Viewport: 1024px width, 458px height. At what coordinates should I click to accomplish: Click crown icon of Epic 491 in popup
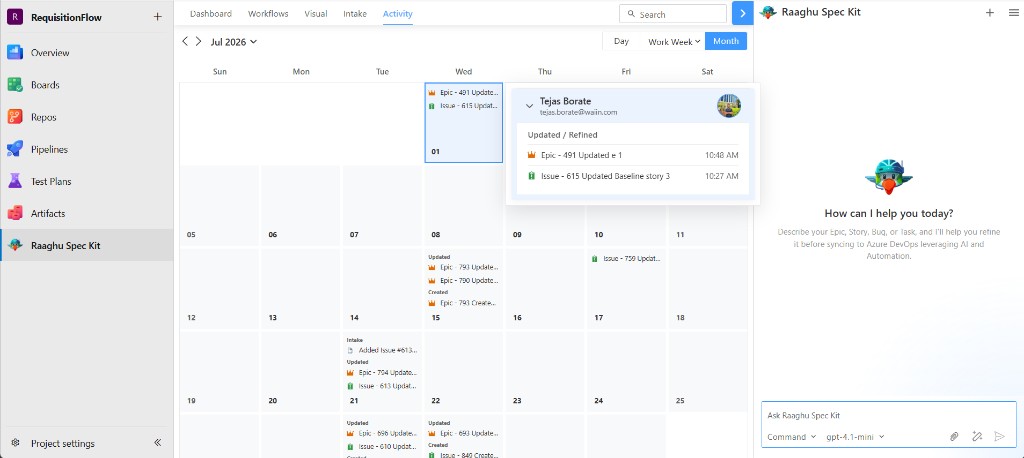(x=532, y=155)
